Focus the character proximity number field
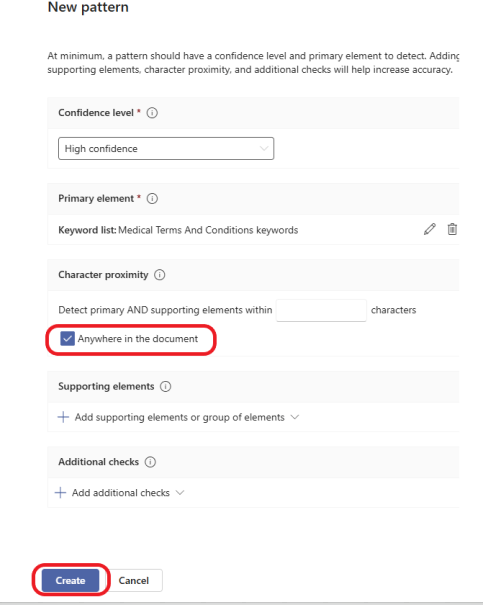Viewport: 483px width, 605px height. [321, 310]
